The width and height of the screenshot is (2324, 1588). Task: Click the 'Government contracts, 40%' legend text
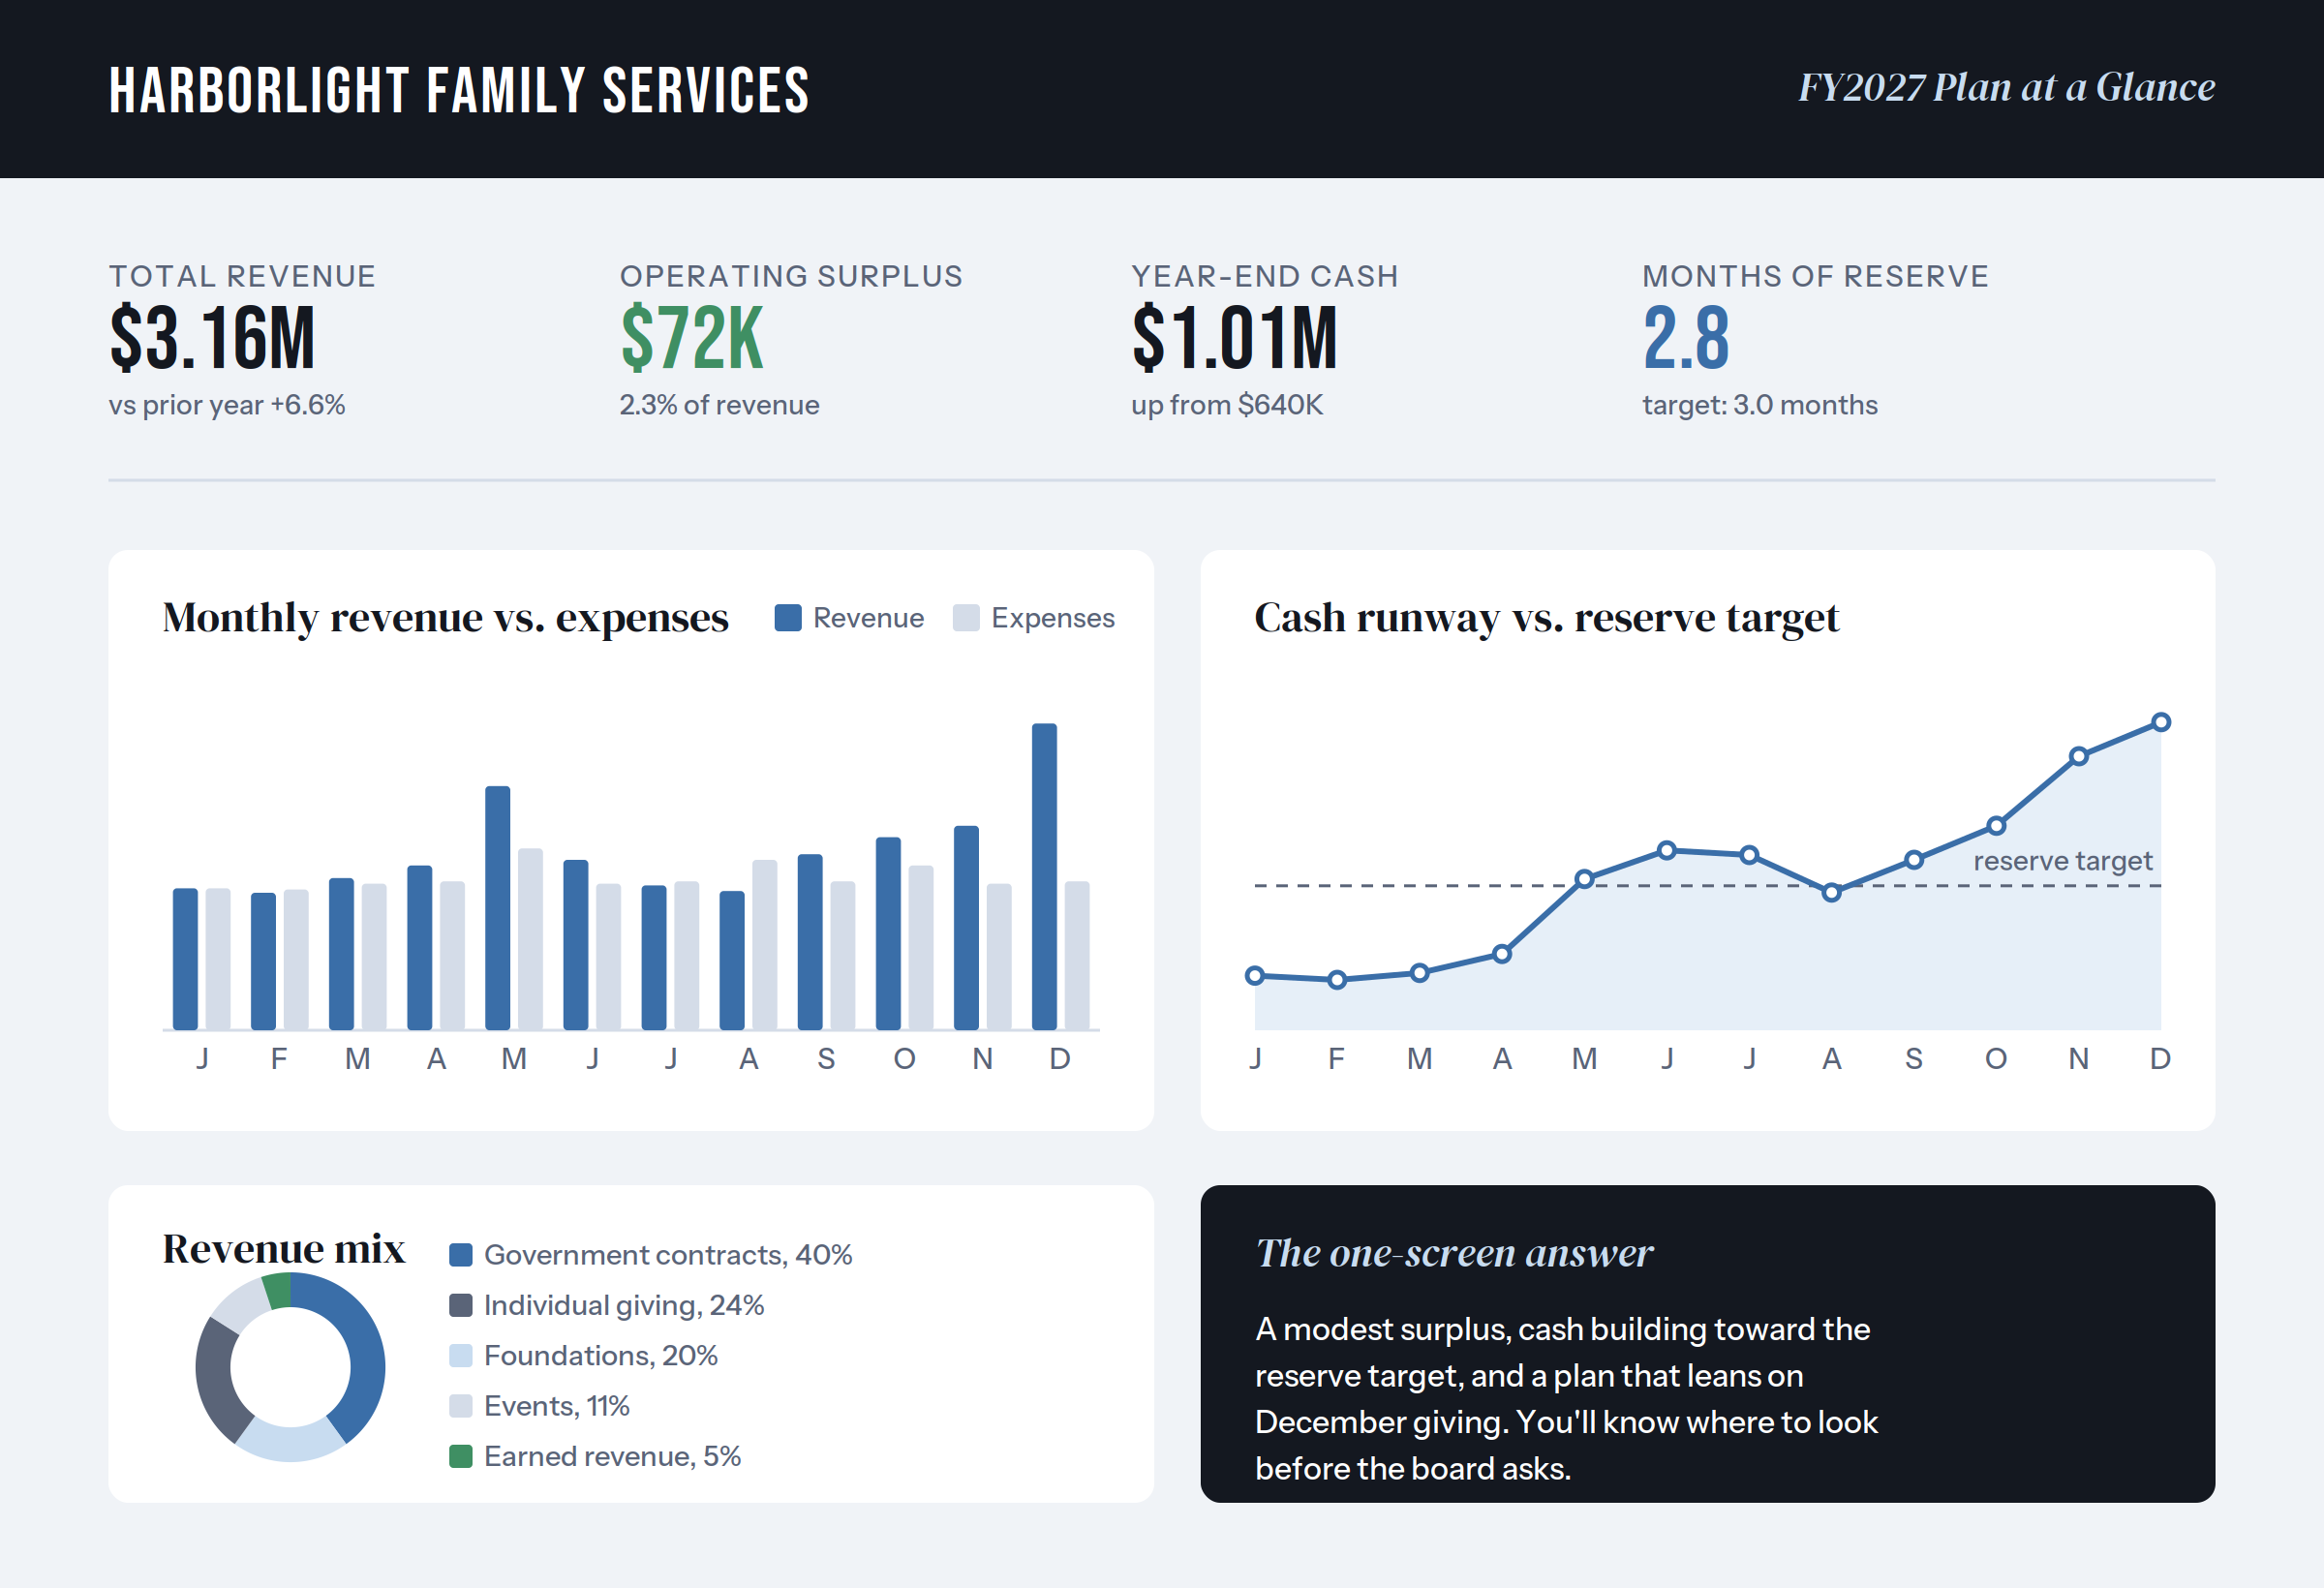click(x=668, y=1255)
